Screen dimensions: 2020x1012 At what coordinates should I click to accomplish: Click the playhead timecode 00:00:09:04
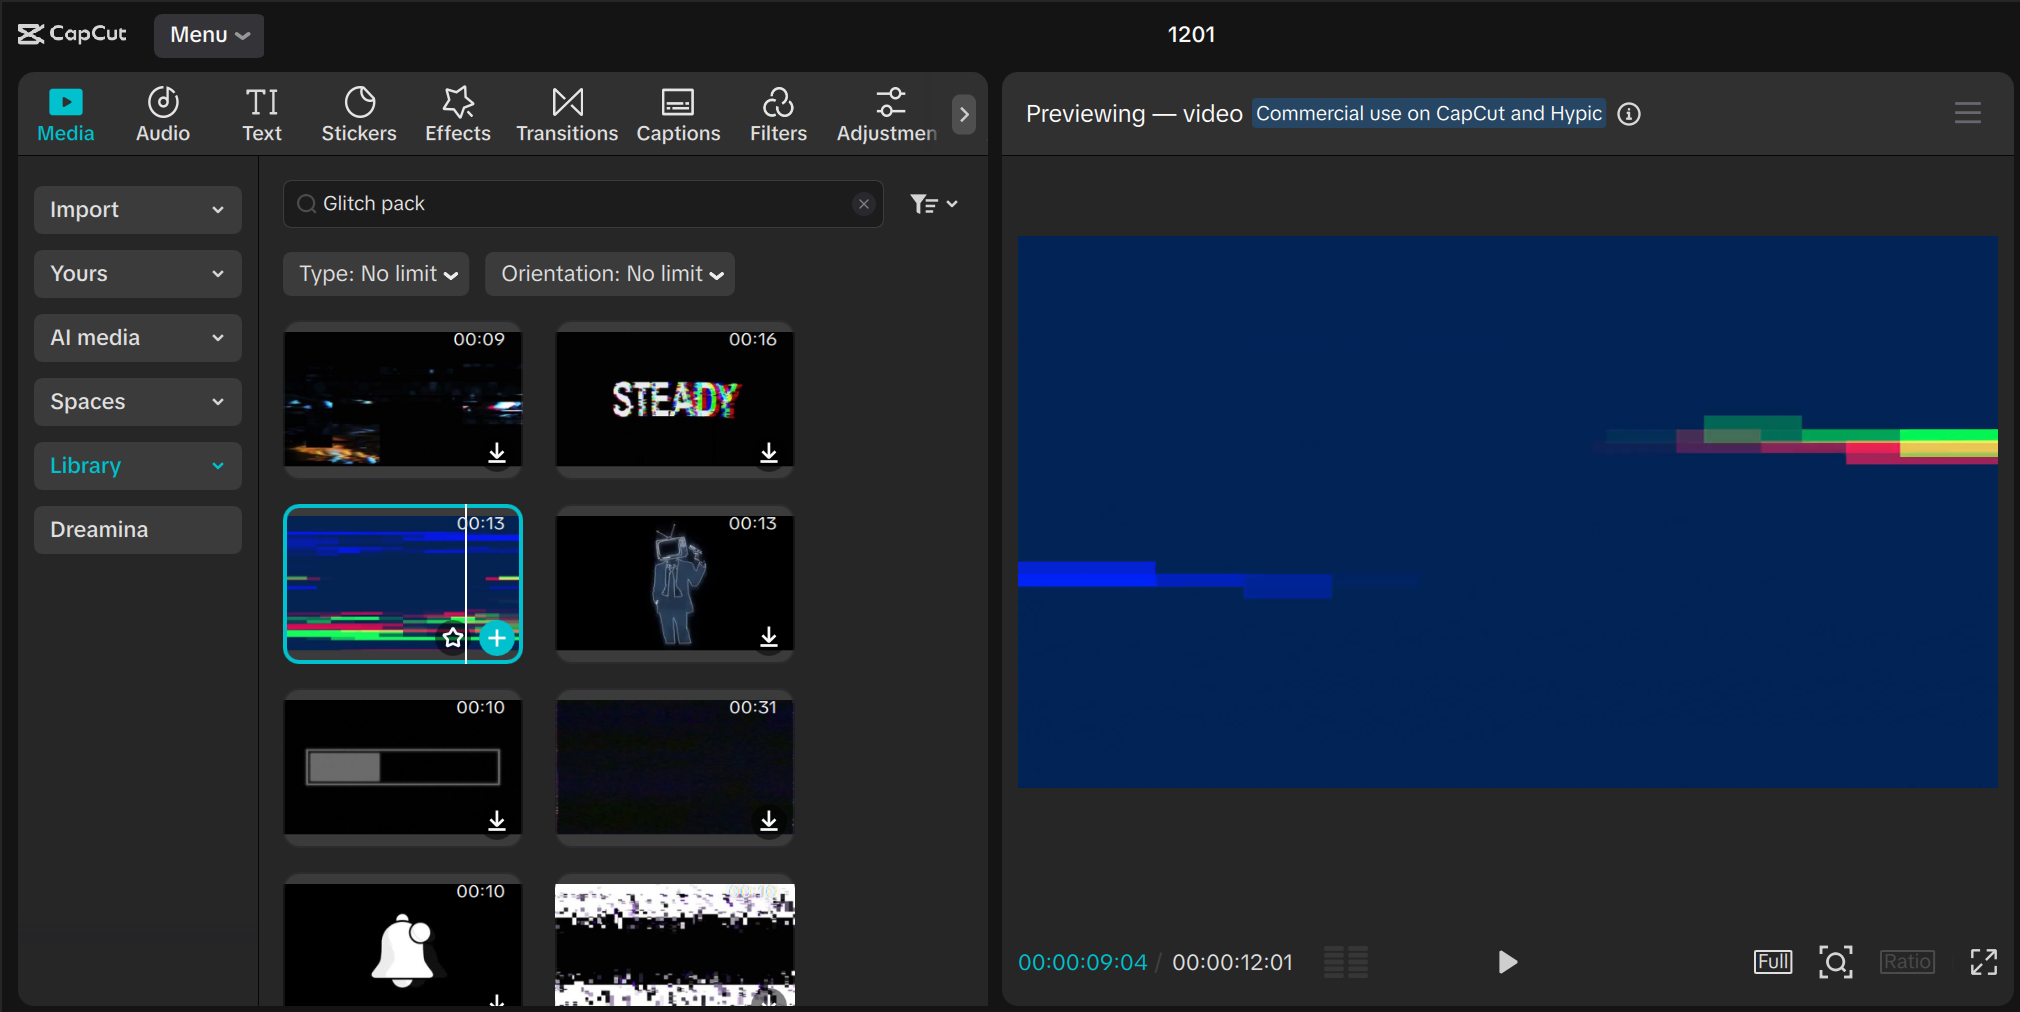[1082, 962]
